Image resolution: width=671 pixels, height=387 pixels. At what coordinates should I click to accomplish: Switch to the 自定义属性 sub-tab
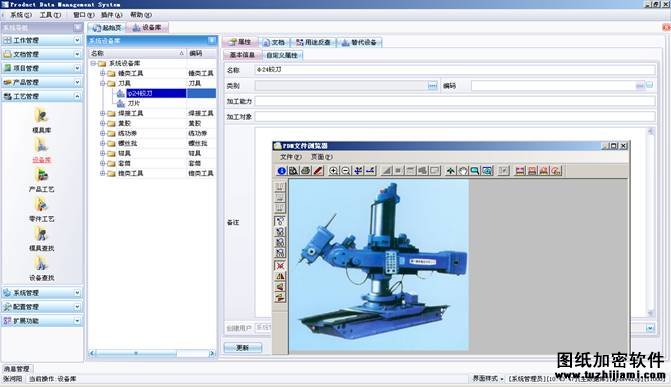pos(282,55)
